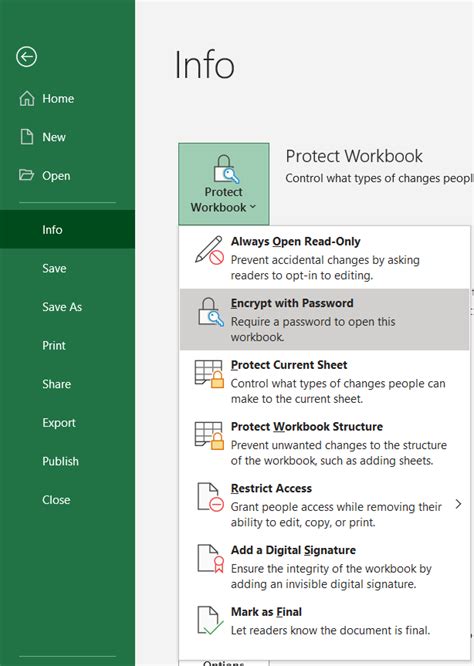Click the grid lock icon for Protect Workbook Structure

point(209,435)
